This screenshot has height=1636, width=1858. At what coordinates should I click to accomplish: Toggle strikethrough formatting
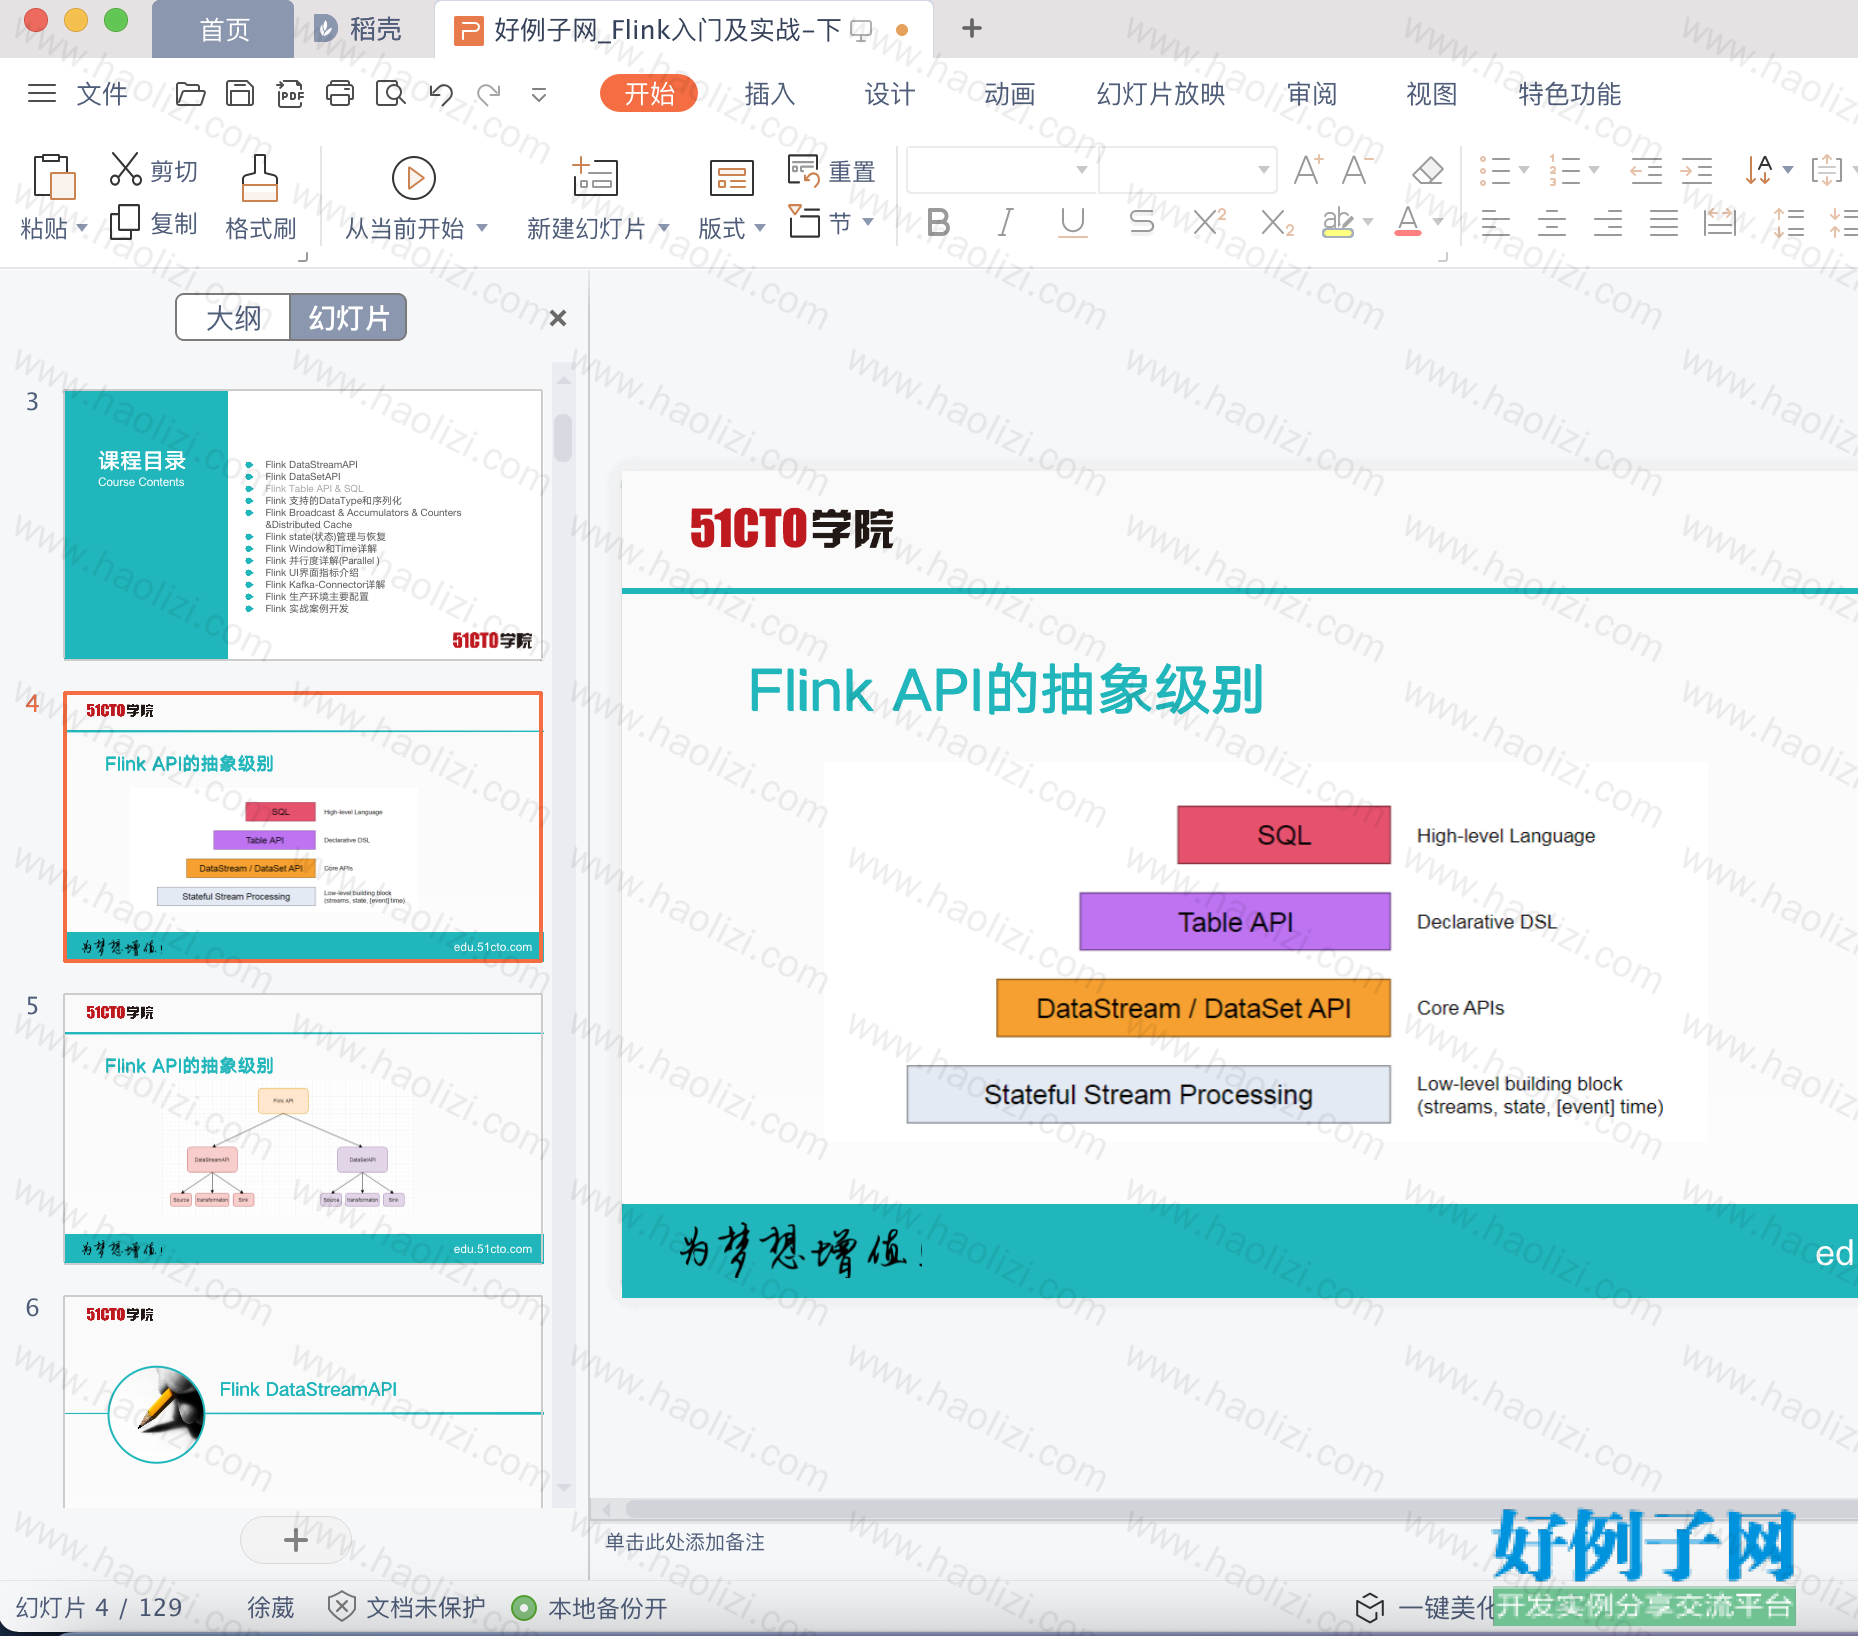point(1141,222)
